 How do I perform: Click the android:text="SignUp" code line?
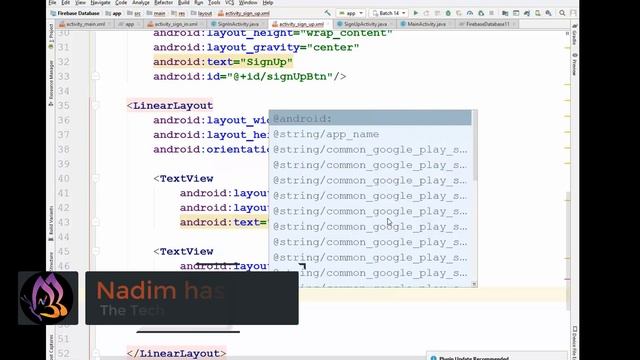tap(223, 62)
